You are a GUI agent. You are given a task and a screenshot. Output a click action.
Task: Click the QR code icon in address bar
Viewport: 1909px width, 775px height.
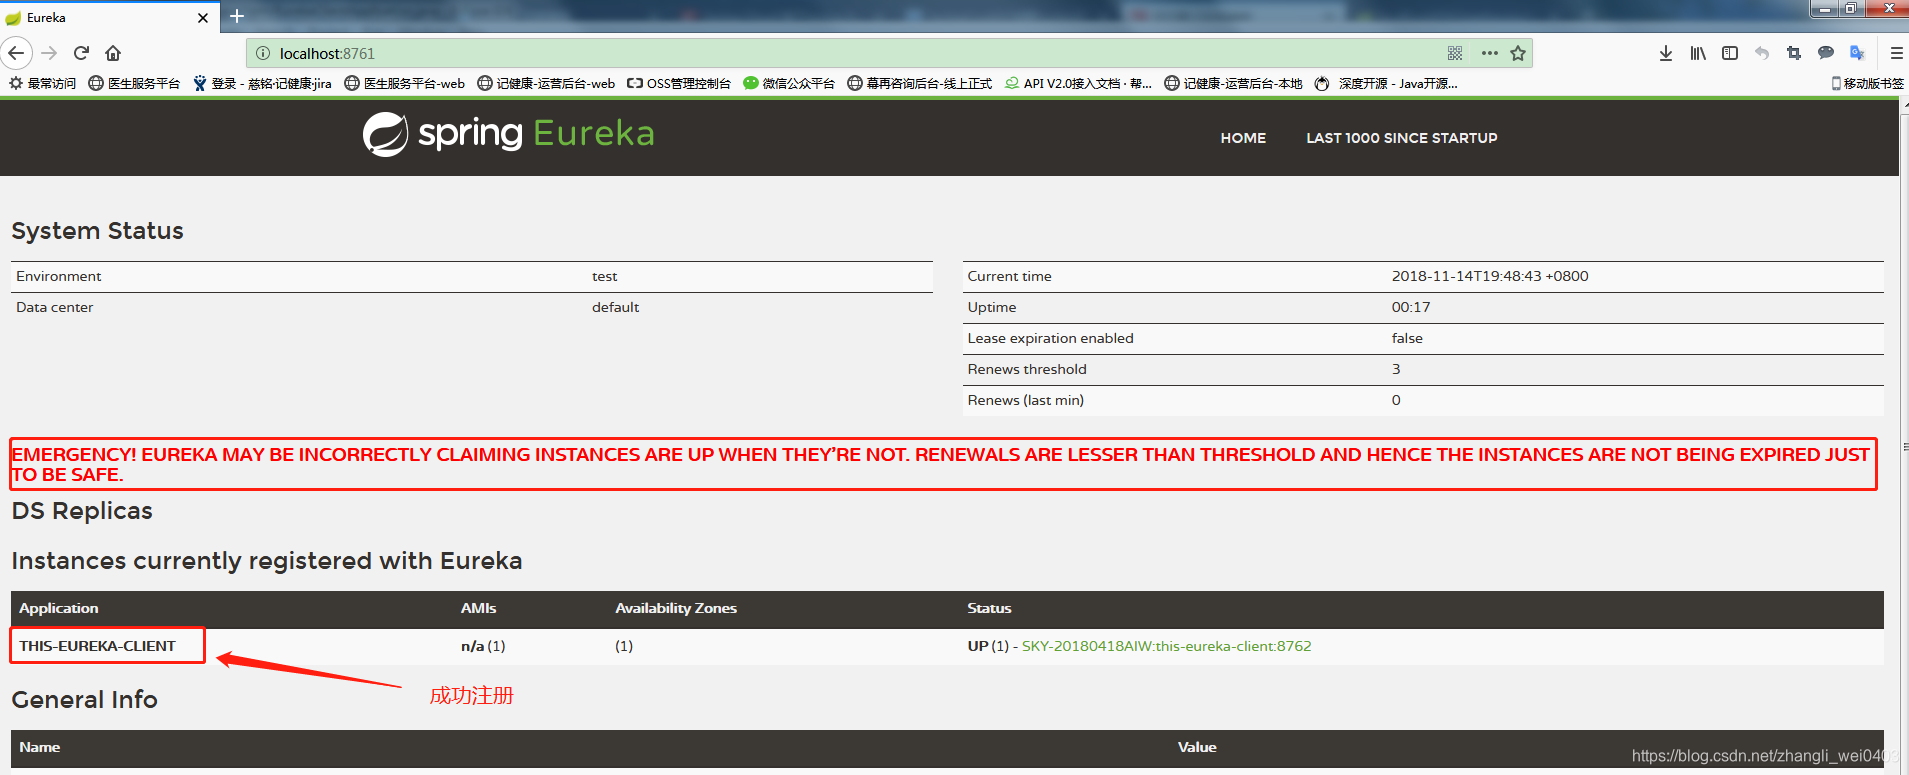point(1455,53)
